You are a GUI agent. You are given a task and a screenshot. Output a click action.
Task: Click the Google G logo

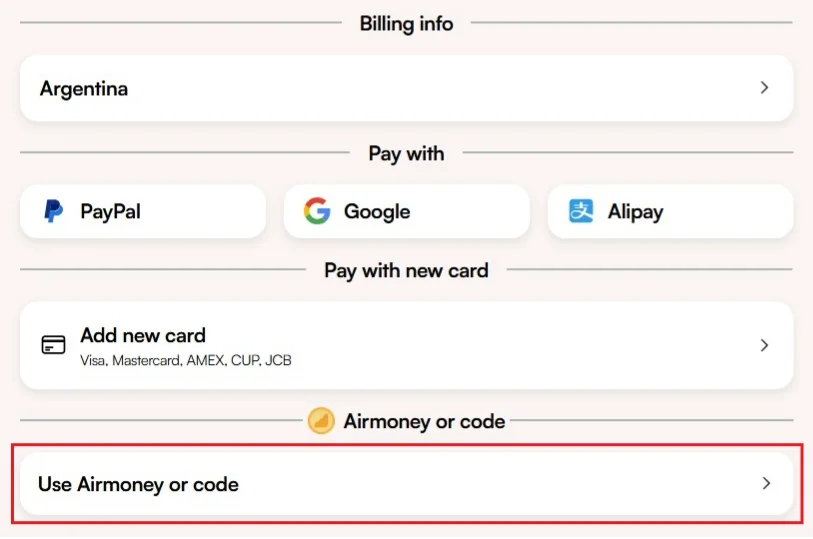point(317,211)
